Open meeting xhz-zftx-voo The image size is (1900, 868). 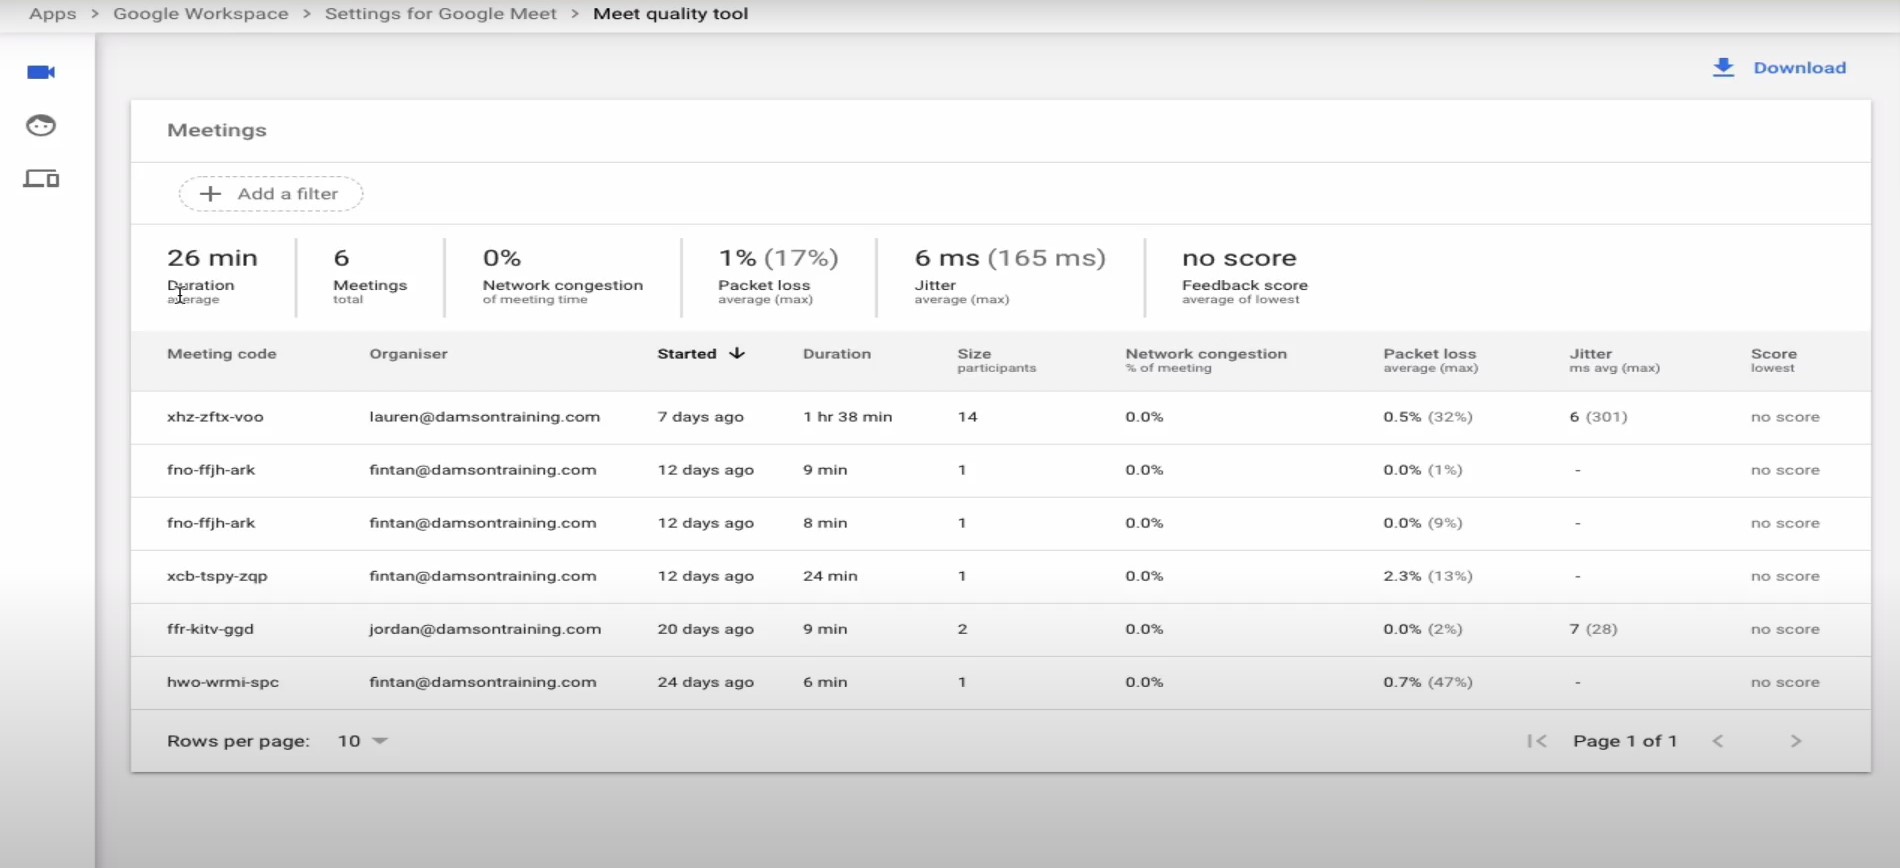215,417
